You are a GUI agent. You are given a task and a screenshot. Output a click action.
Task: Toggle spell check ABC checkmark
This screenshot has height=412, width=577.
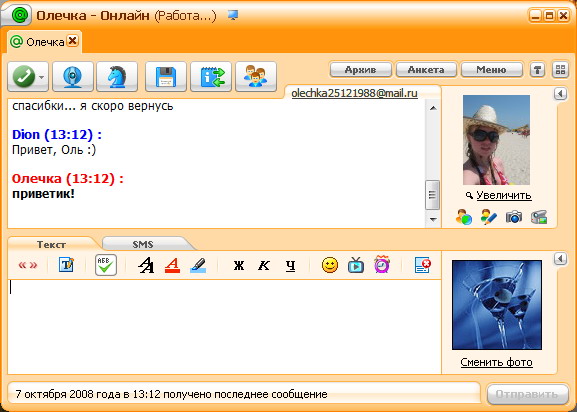(106, 265)
